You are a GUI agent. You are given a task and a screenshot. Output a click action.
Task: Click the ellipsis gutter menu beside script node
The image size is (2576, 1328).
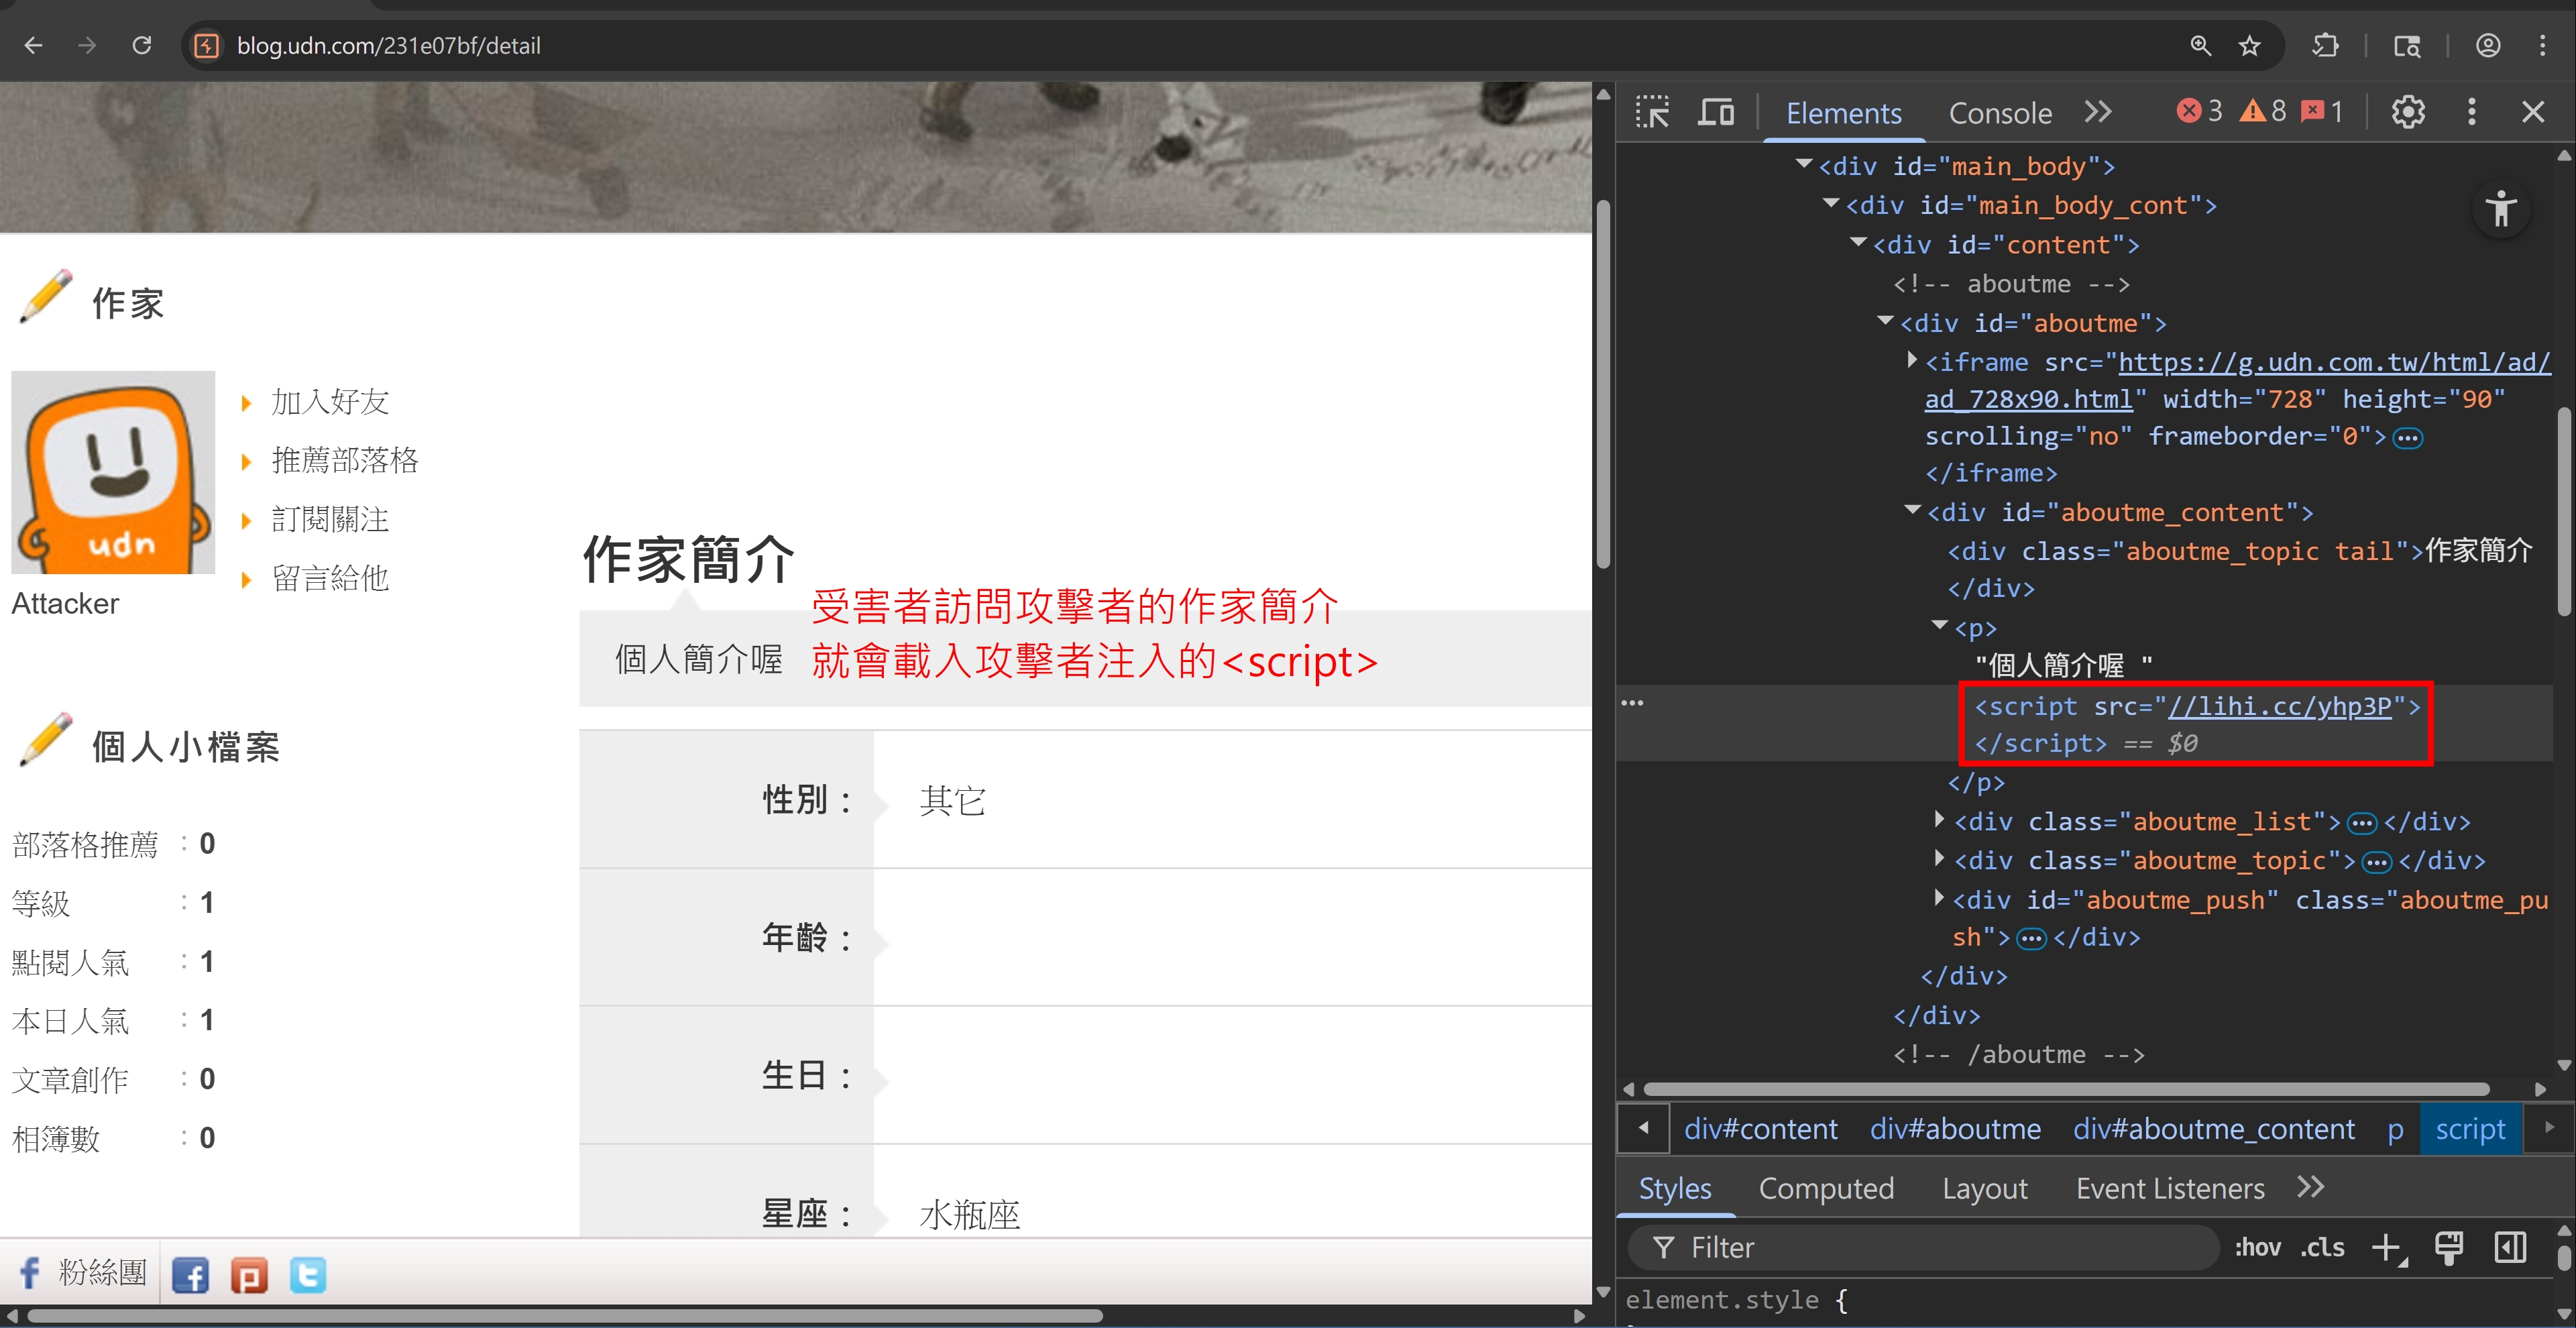coord(1632,703)
